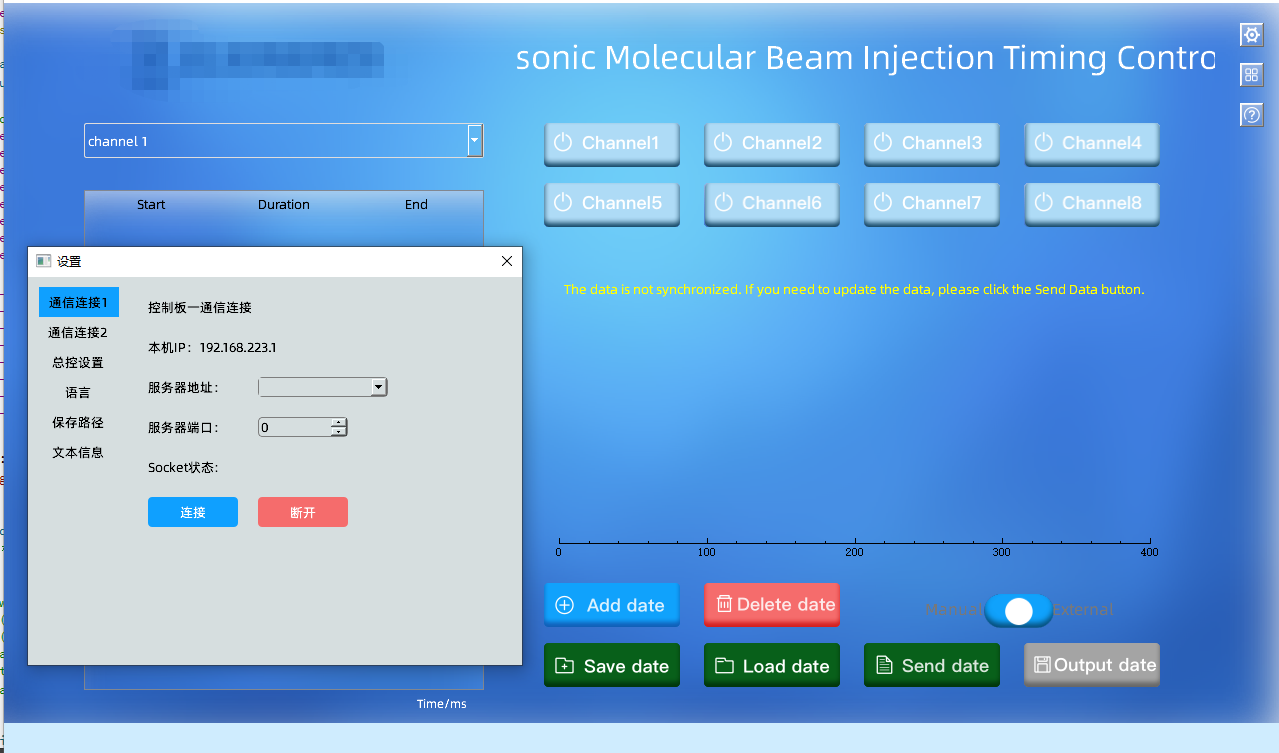Click the Send date button
This screenshot has height=753, width=1279.
pyautogui.click(x=931, y=665)
